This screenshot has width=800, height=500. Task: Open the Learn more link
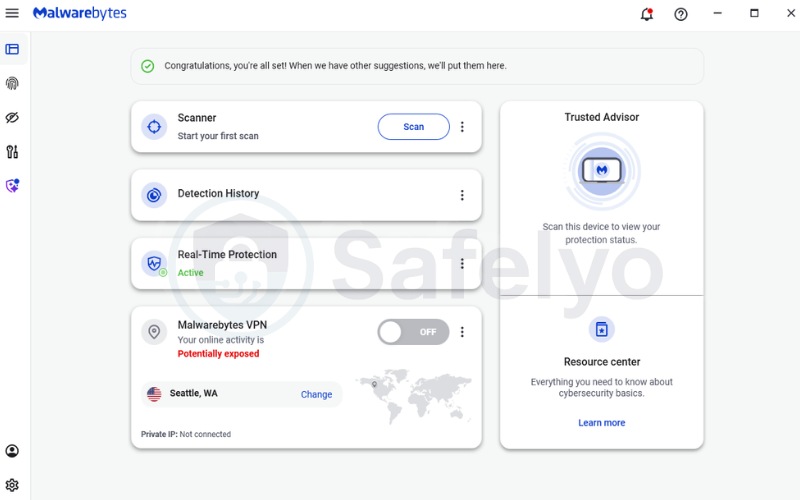click(602, 422)
